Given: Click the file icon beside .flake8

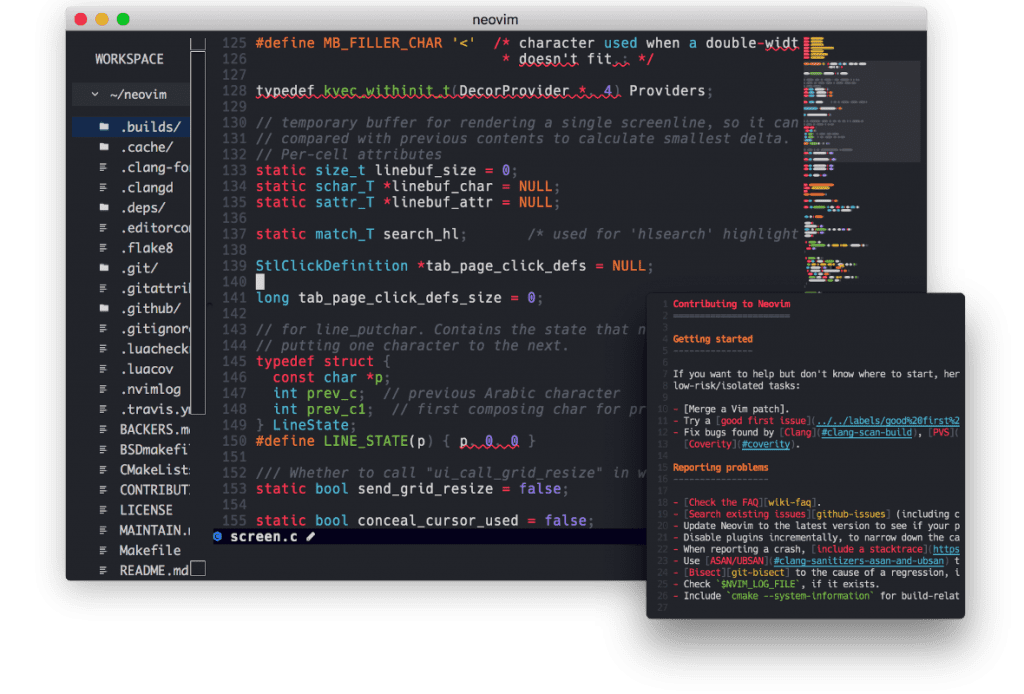Looking at the screenshot, I should tap(103, 248).
